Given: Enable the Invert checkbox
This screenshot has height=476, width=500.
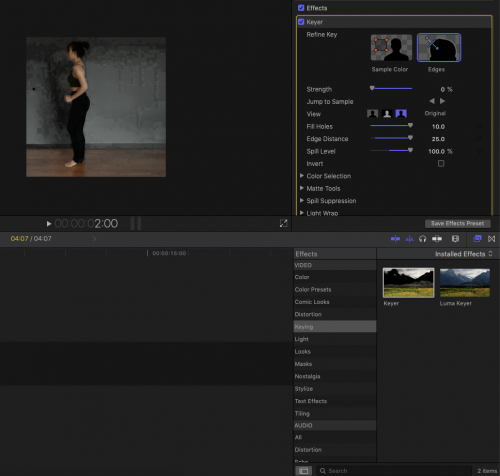Looking at the screenshot, I should coord(441,164).
